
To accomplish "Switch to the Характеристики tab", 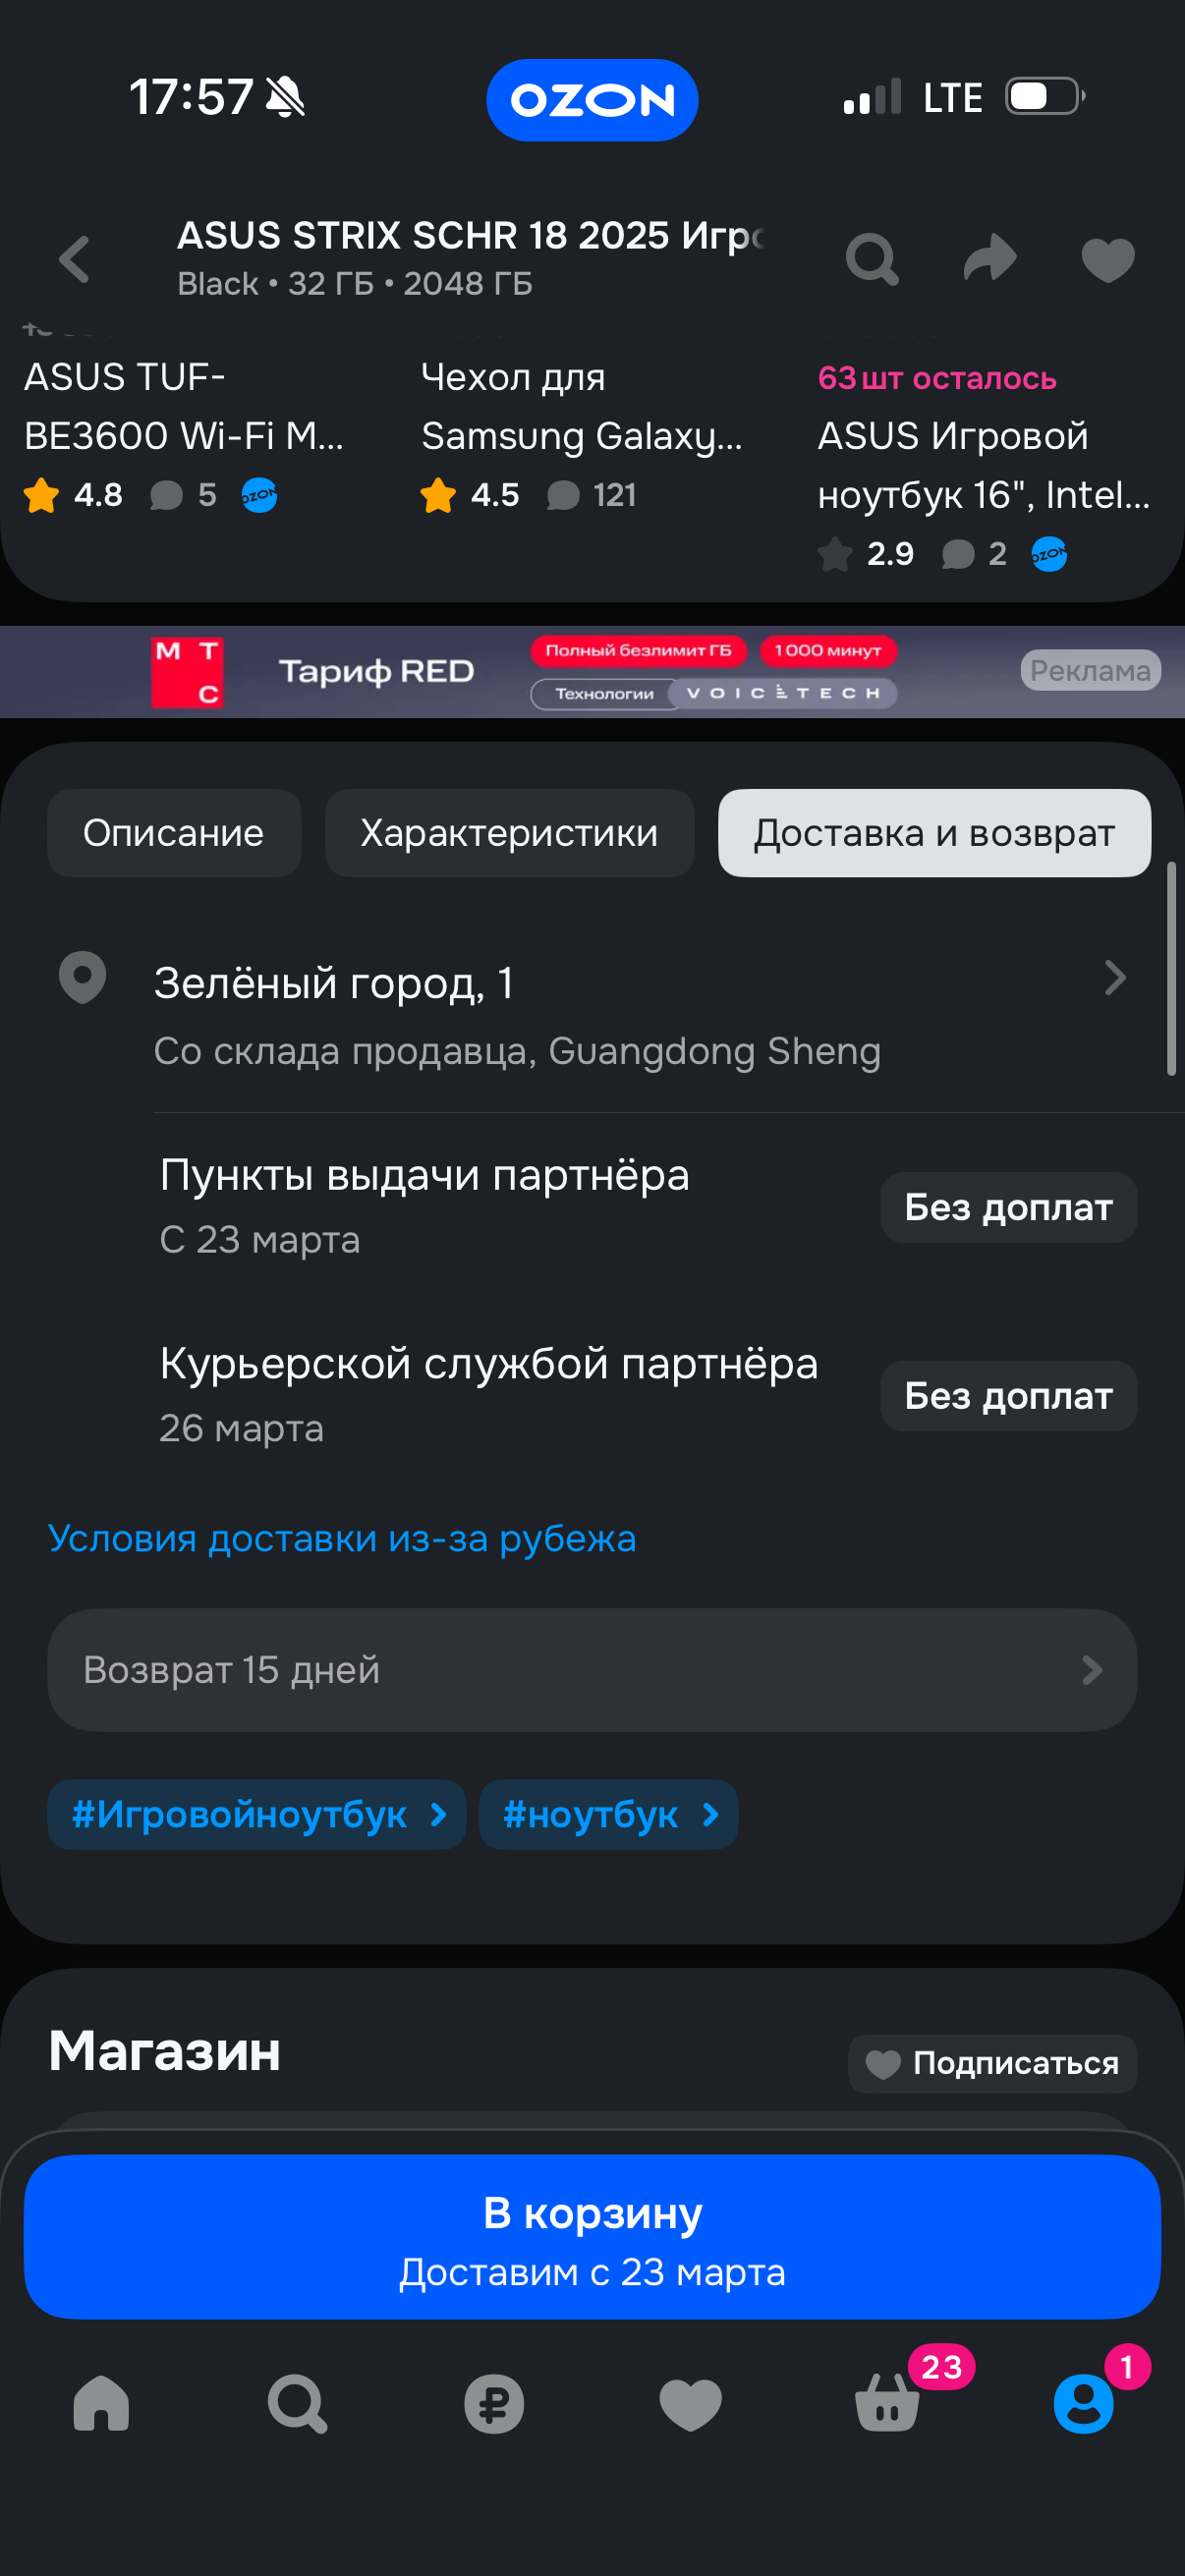I will point(509,833).
